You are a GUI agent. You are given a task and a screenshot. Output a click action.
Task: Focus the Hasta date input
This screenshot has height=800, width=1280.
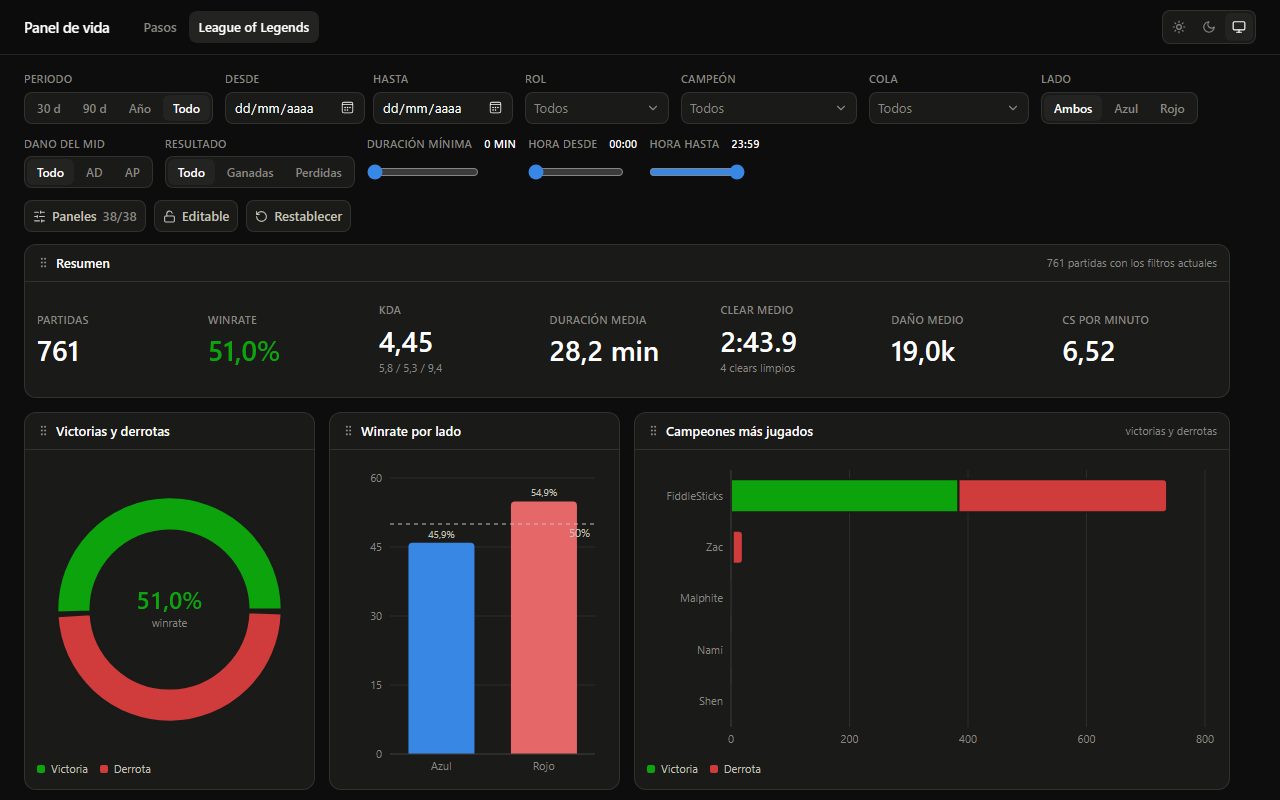(x=443, y=108)
